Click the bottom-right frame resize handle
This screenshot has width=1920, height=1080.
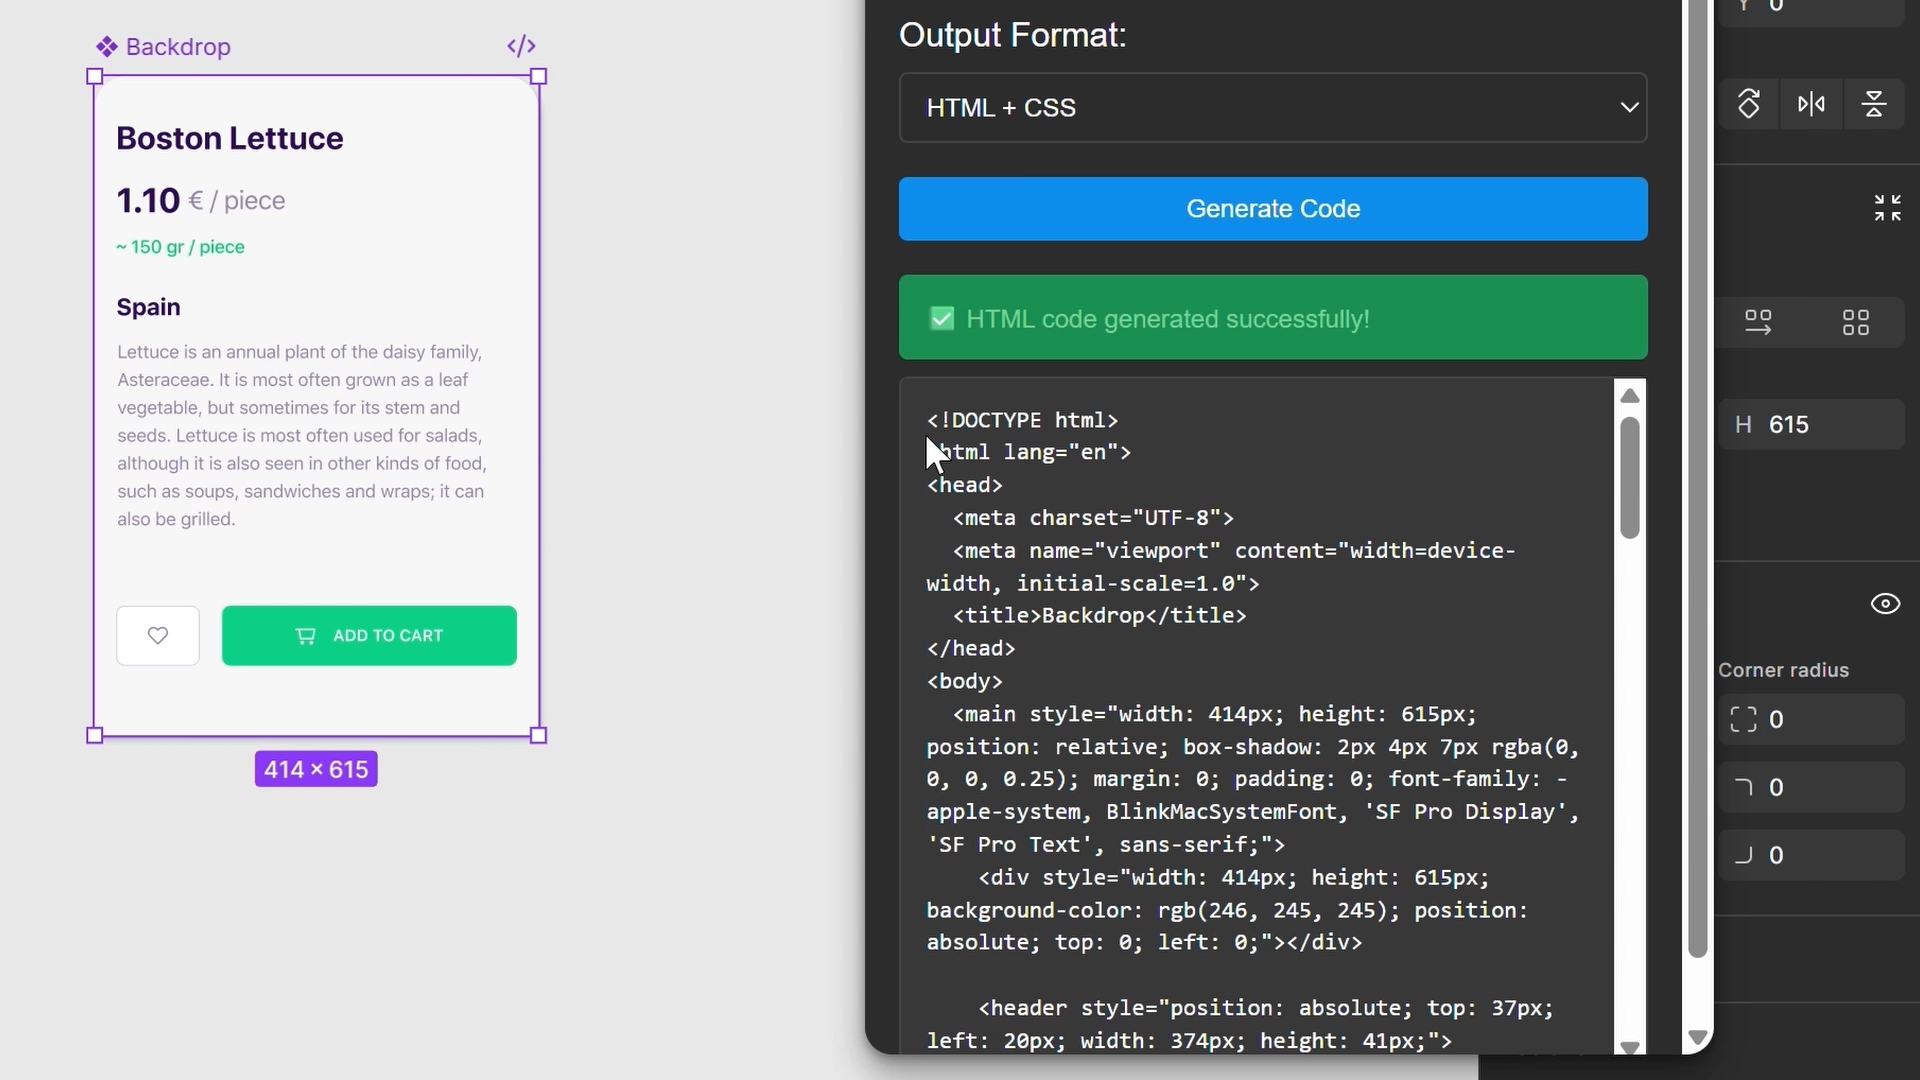point(538,736)
